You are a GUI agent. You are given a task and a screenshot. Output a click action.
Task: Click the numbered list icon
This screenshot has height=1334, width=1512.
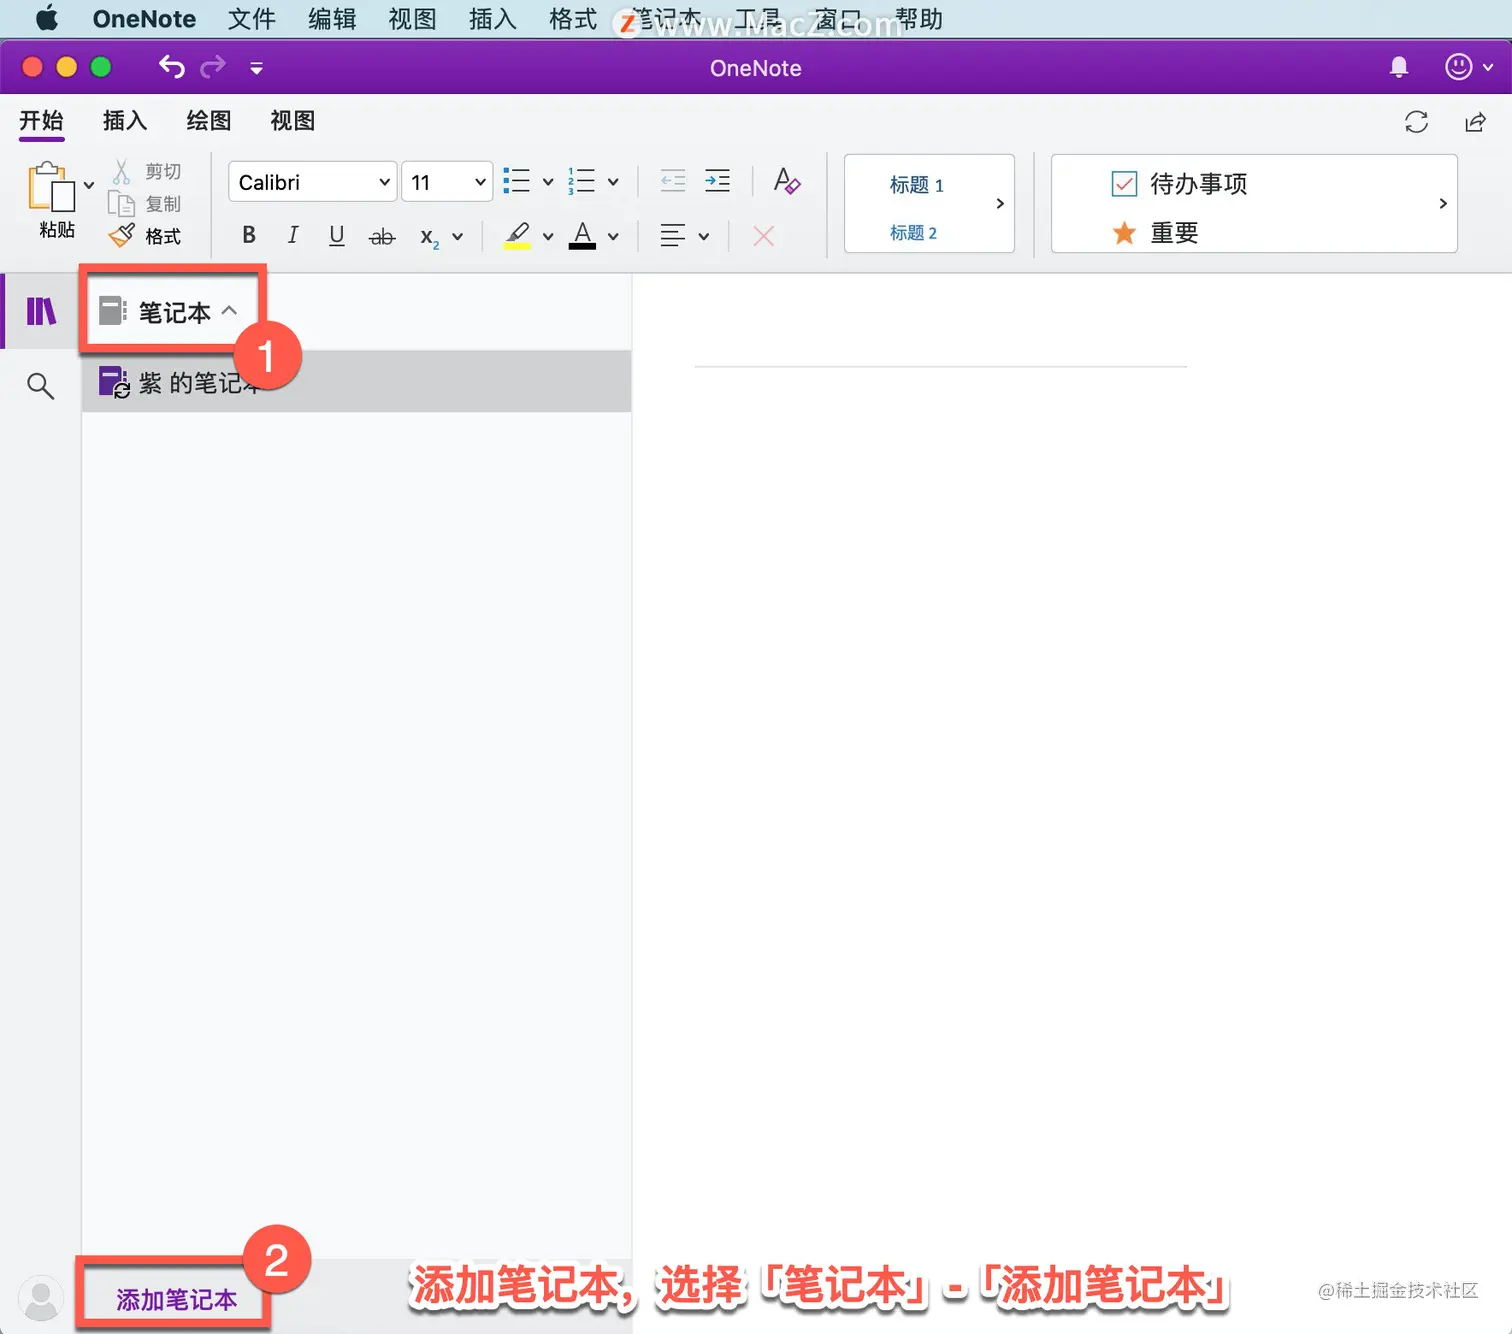point(582,181)
